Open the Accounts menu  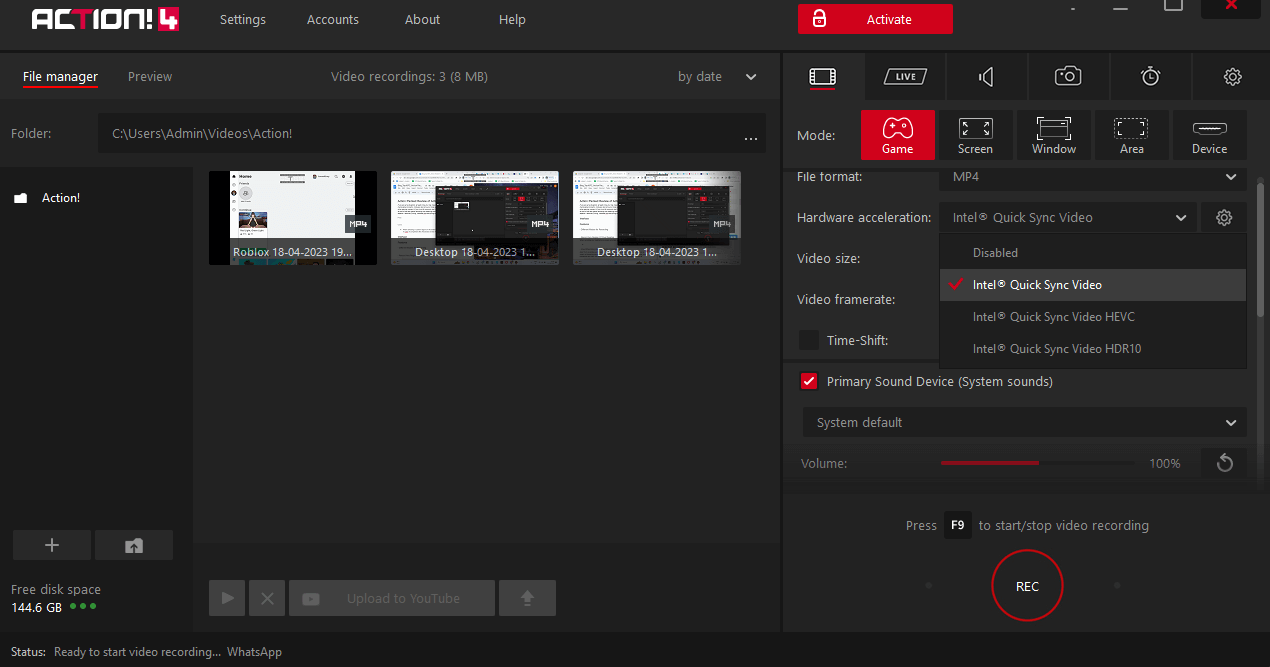(x=333, y=20)
